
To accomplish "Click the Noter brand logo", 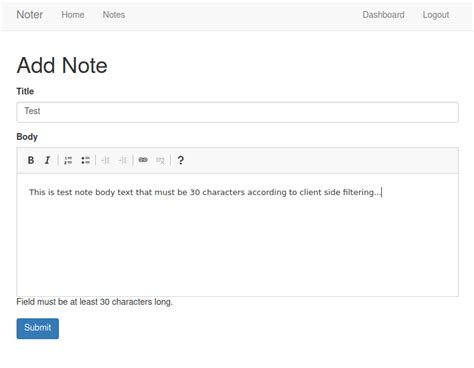I will (30, 15).
